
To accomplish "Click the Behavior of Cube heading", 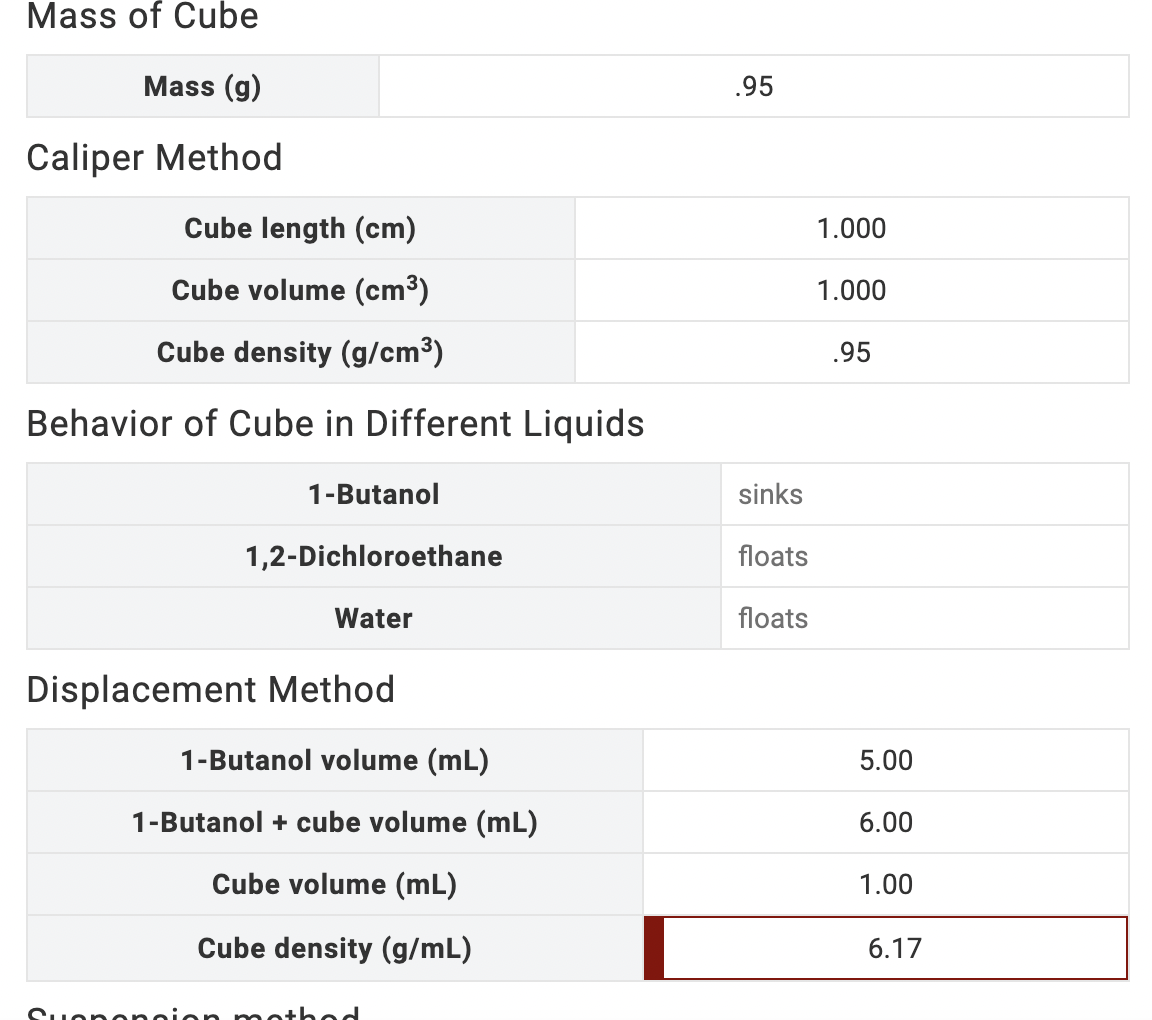I will tap(336, 424).
